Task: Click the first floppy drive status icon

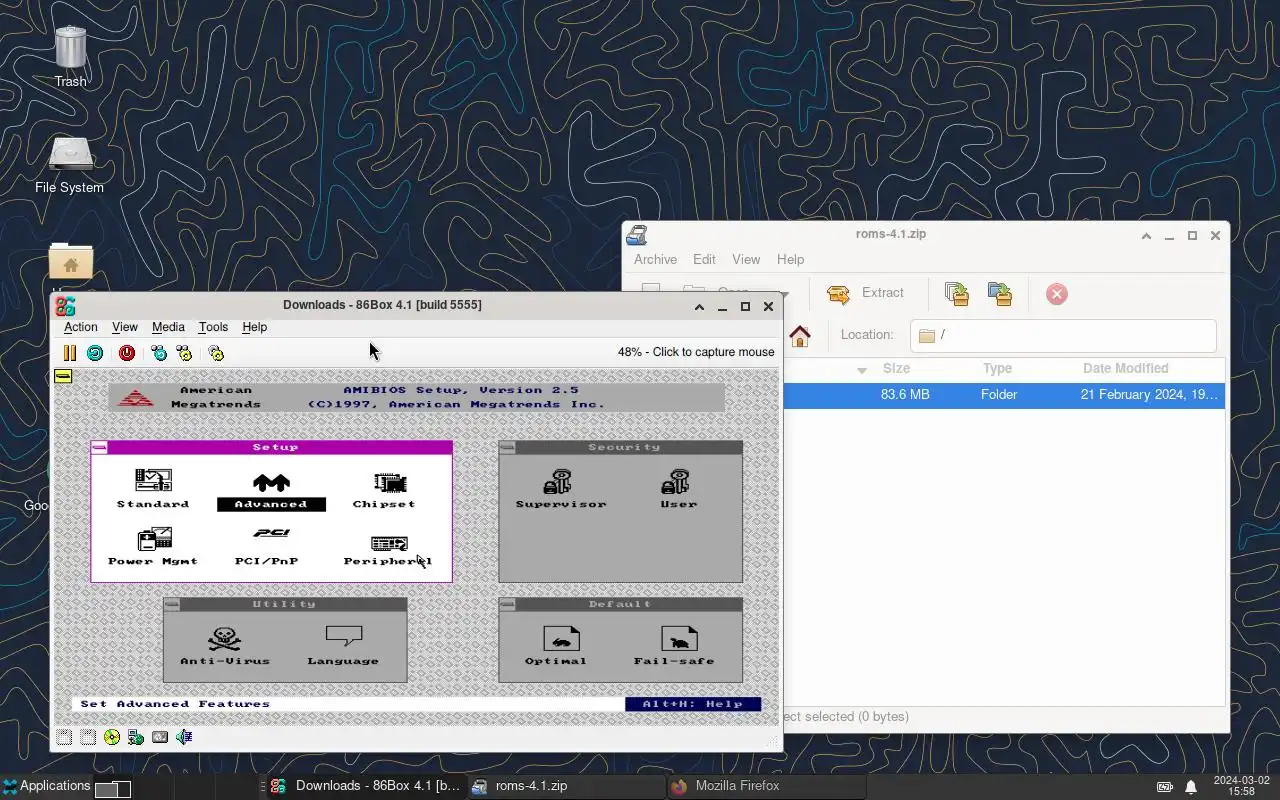Action: tap(64, 737)
